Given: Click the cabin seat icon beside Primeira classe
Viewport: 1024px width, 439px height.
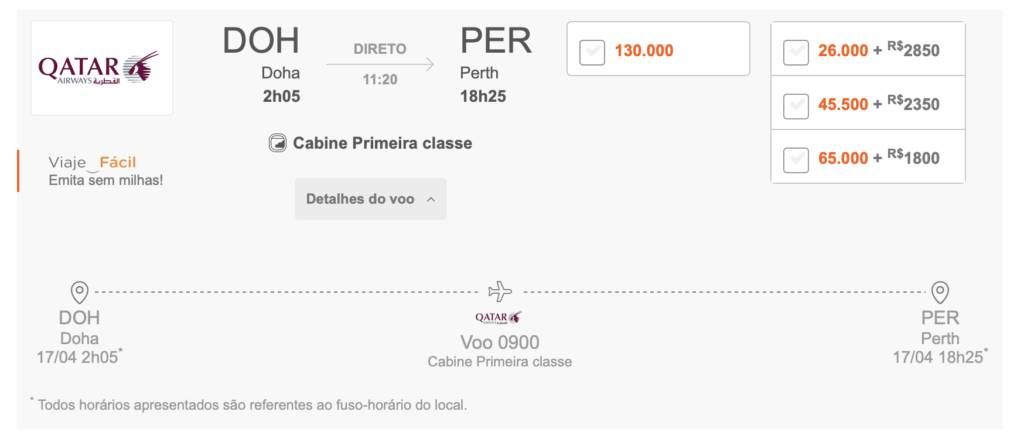Looking at the screenshot, I should (278, 143).
